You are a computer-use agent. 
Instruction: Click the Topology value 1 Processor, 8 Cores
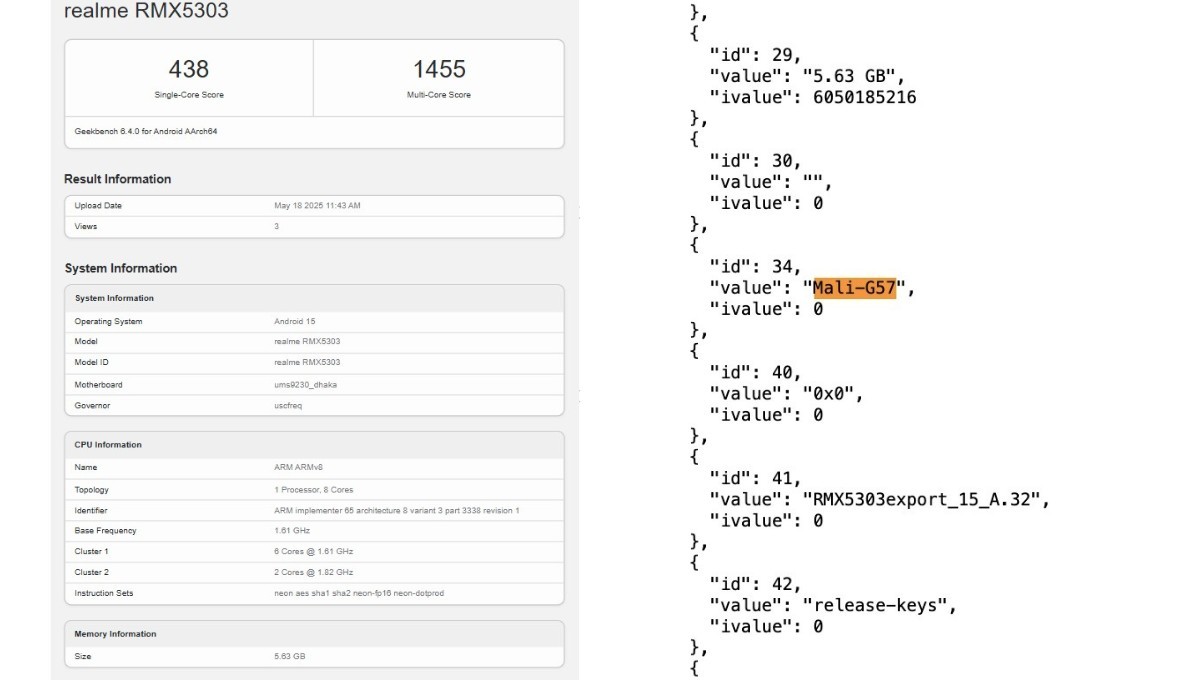pos(313,489)
